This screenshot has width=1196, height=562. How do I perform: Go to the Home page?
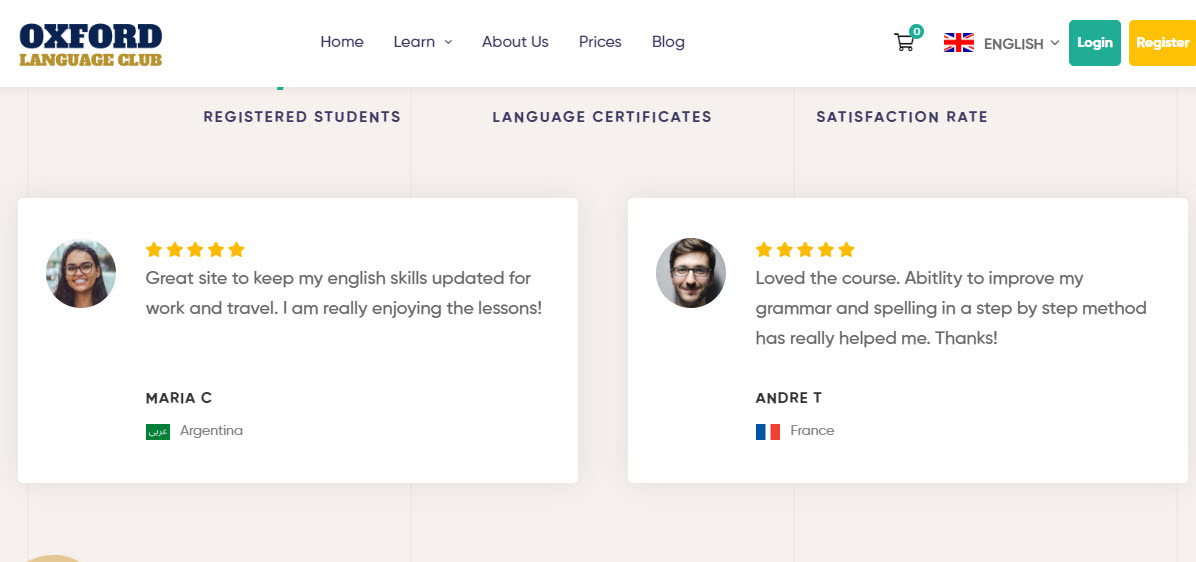click(x=342, y=42)
